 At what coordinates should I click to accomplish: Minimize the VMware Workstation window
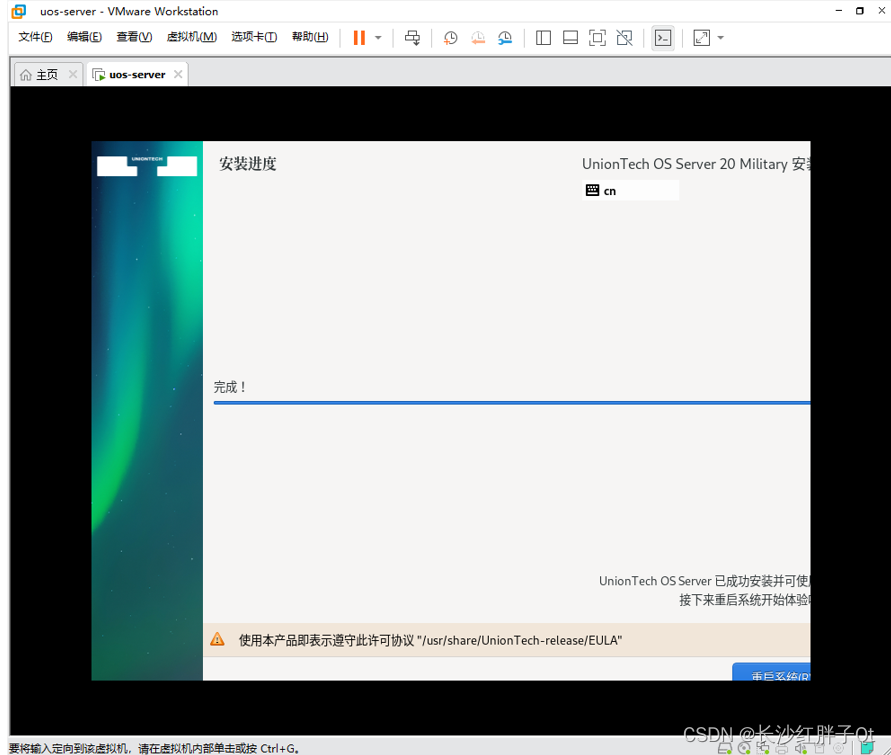pyautogui.click(x=839, y=11)
